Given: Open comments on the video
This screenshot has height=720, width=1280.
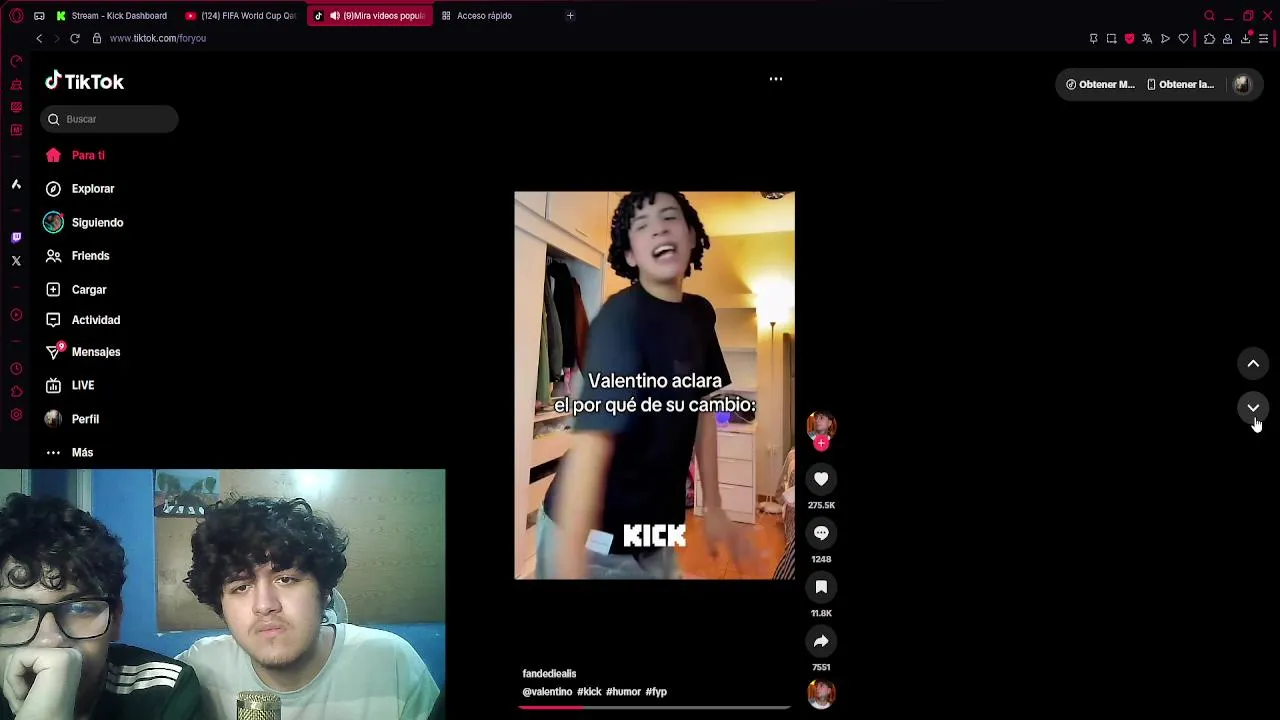Looking at the screenshot, I should tap(821, 533).
